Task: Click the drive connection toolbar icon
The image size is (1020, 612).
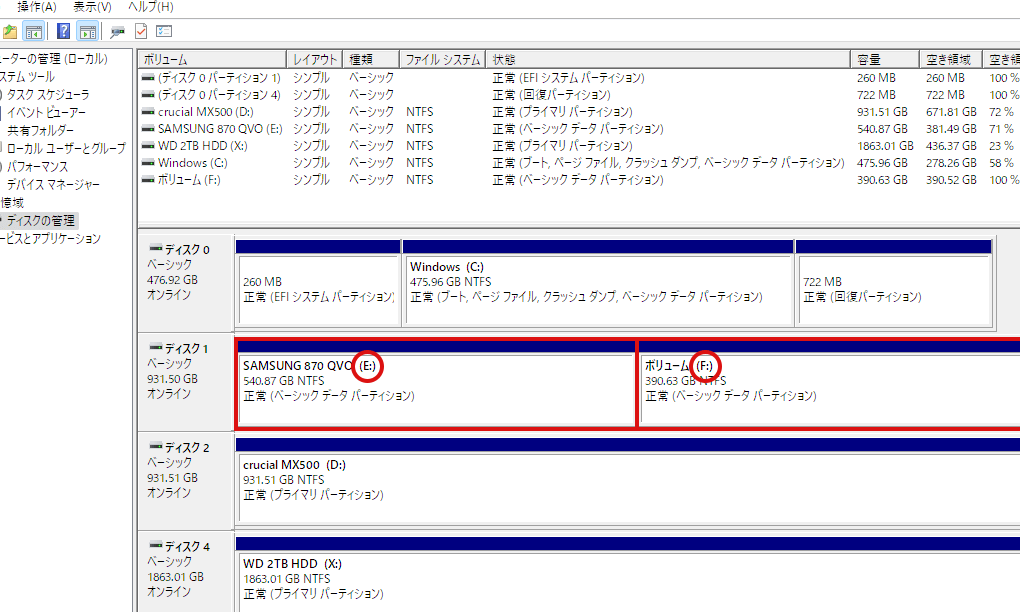Action: 118,31
